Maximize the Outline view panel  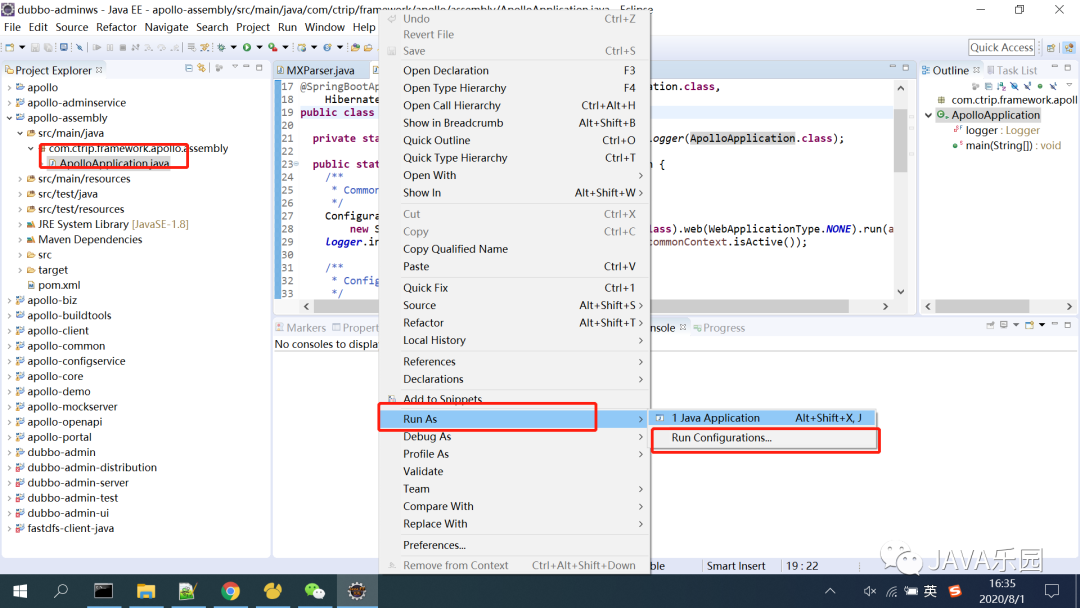click(x=1068, y=67)
